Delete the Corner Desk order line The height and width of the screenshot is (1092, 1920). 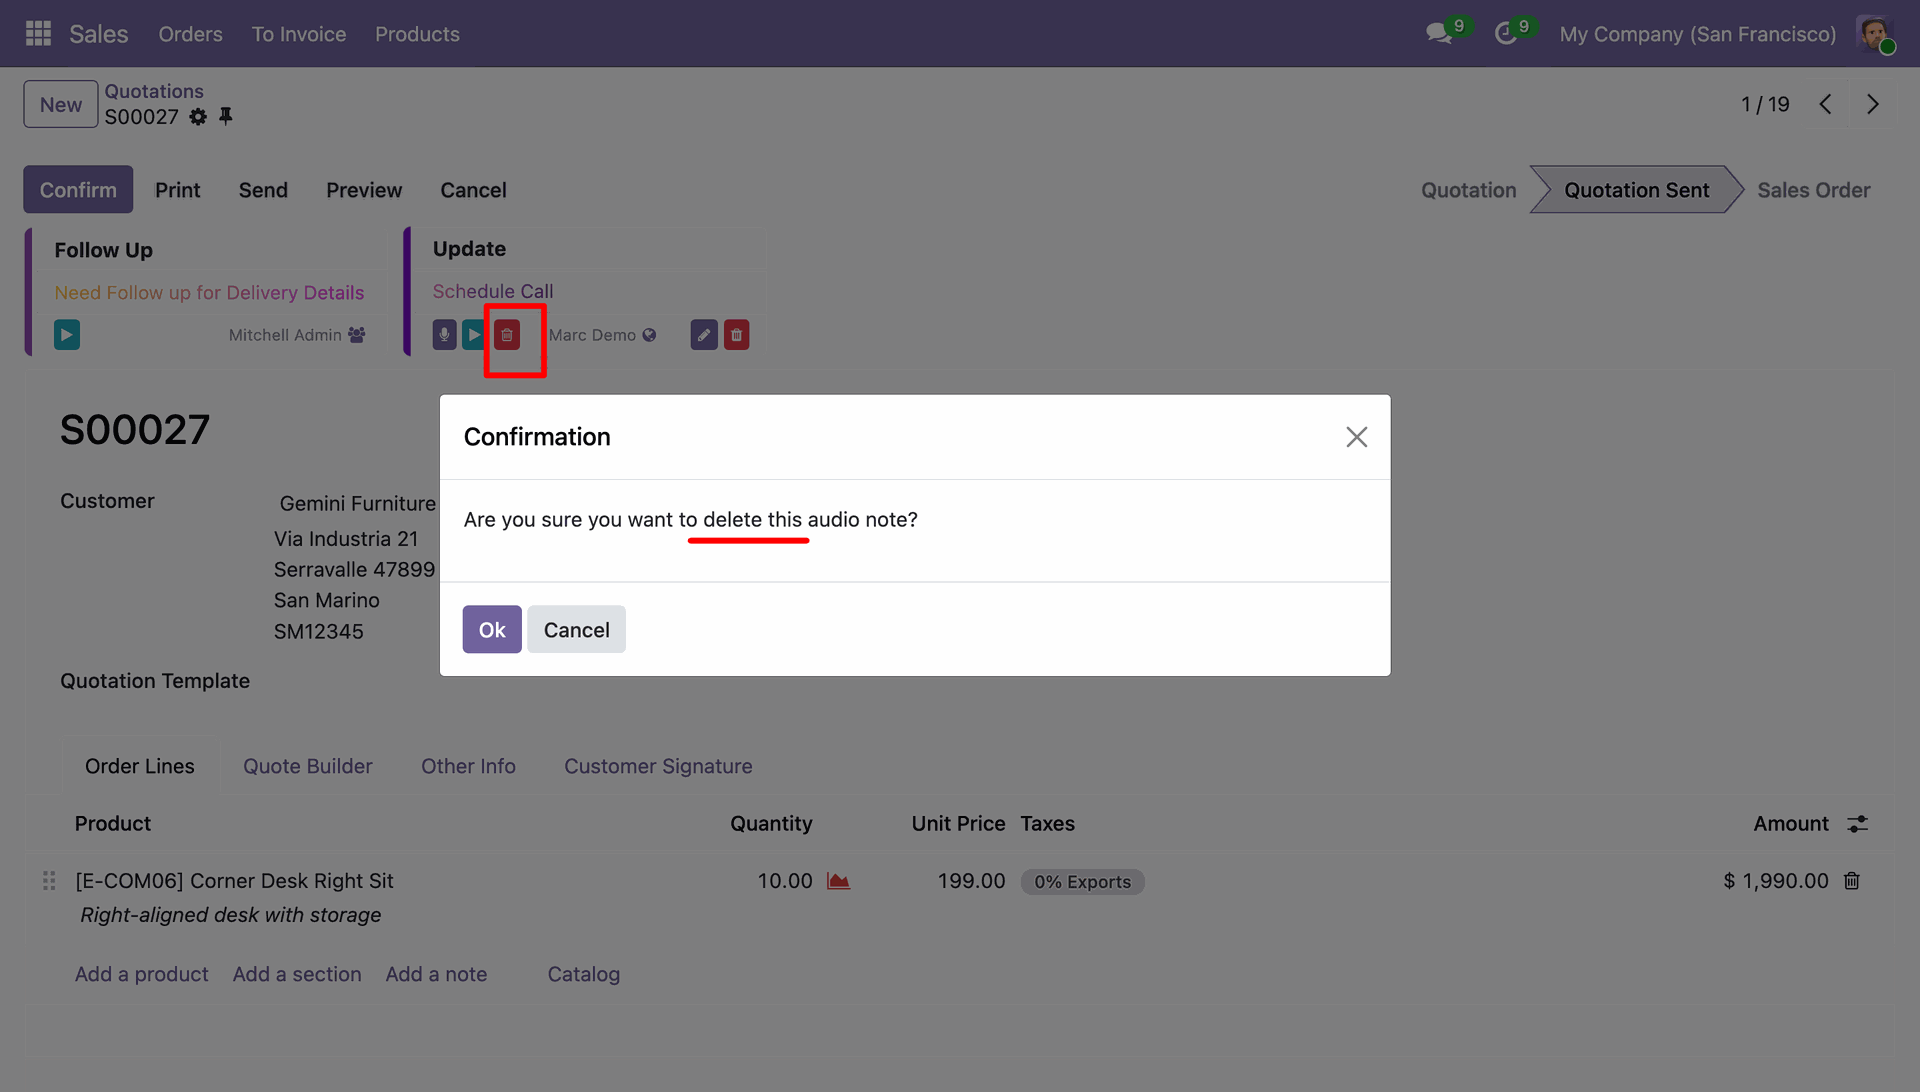pyautogui.click(x=1852, y=881)
